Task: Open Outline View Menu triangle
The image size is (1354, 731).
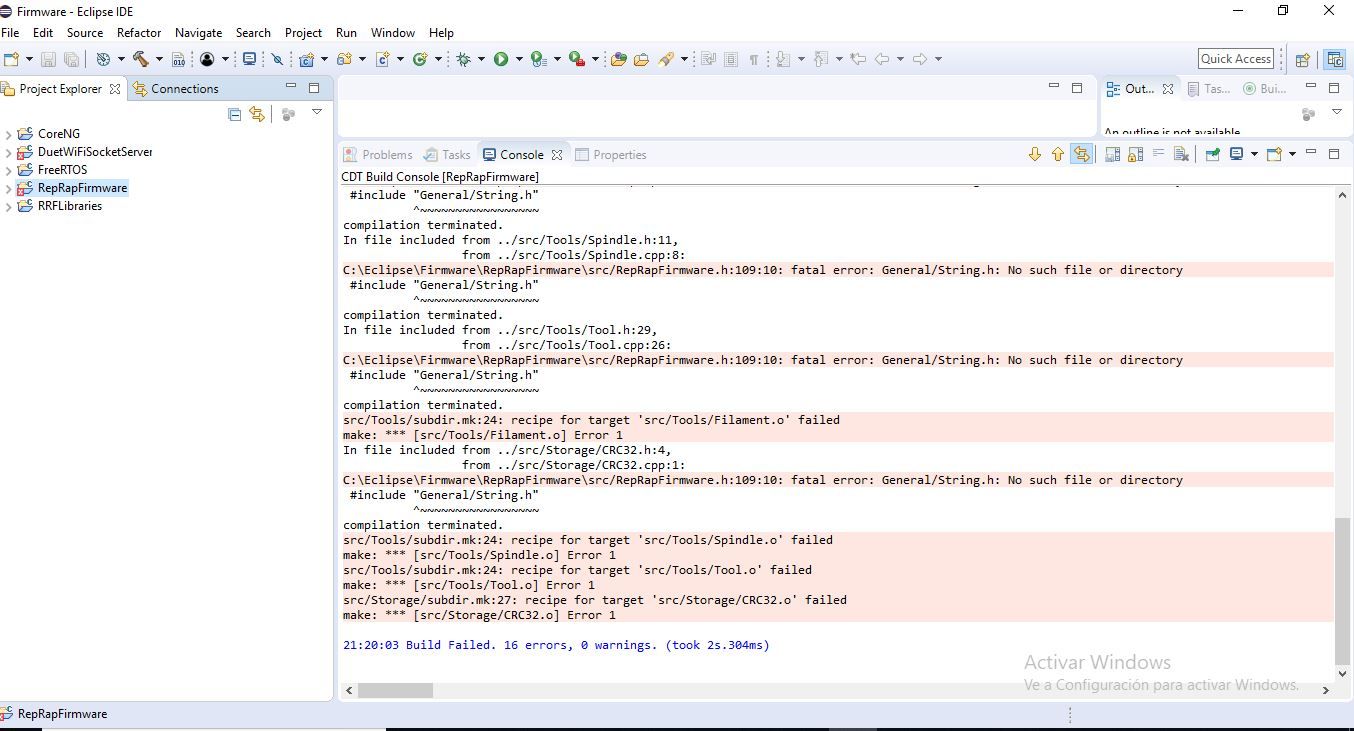Action: 1337,112
